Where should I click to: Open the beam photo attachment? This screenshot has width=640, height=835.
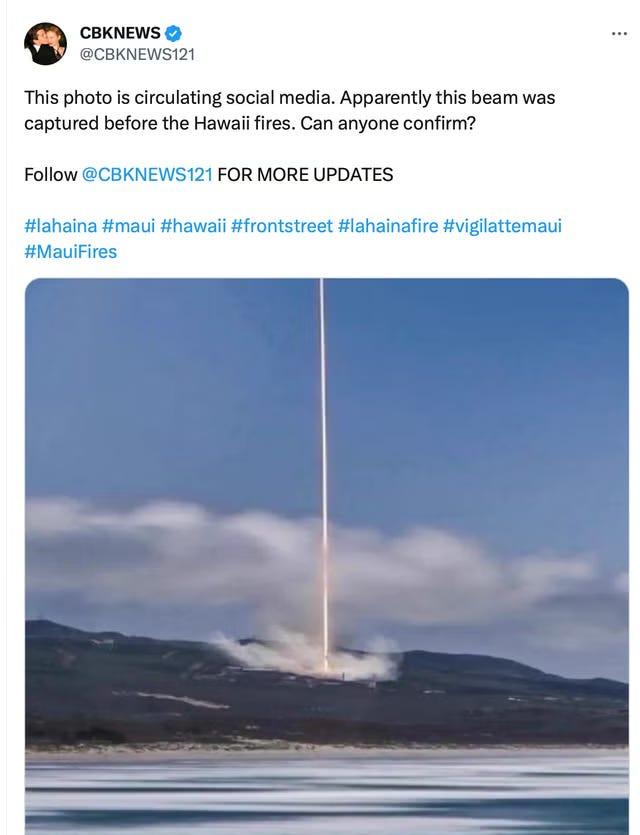326,556
